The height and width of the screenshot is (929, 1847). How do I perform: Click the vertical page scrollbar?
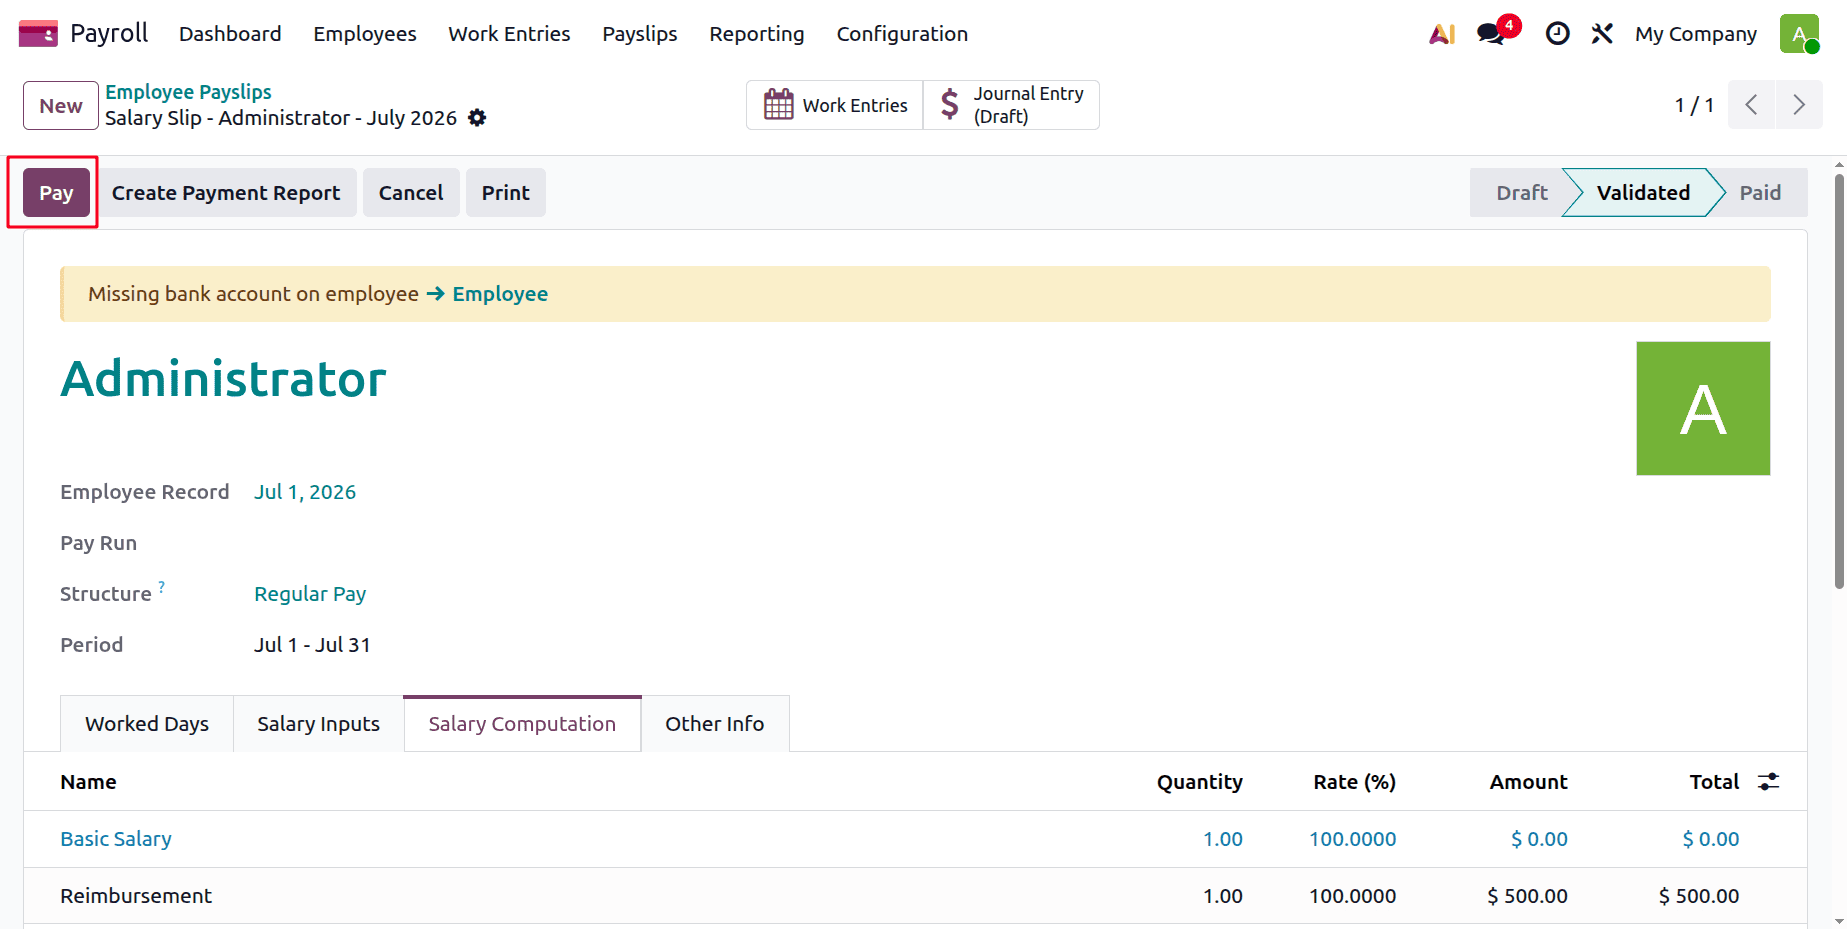click(x=1839, y=381)
